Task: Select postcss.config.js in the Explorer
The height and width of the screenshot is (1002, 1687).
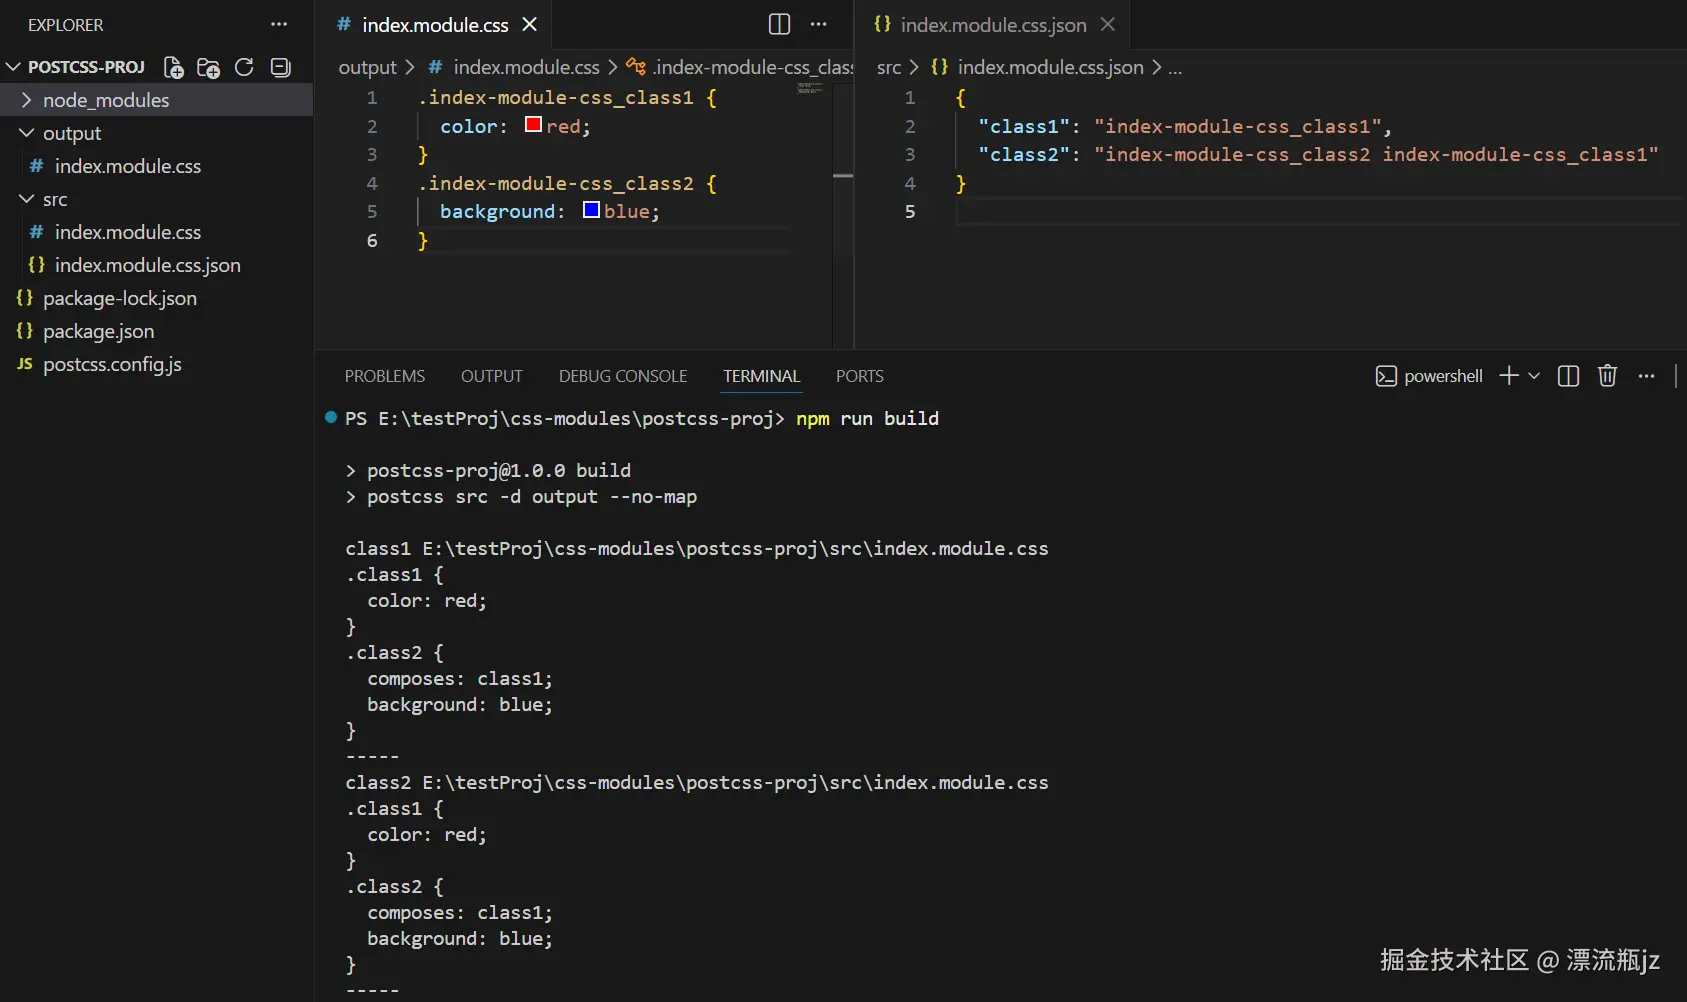Action: [112, 364]
